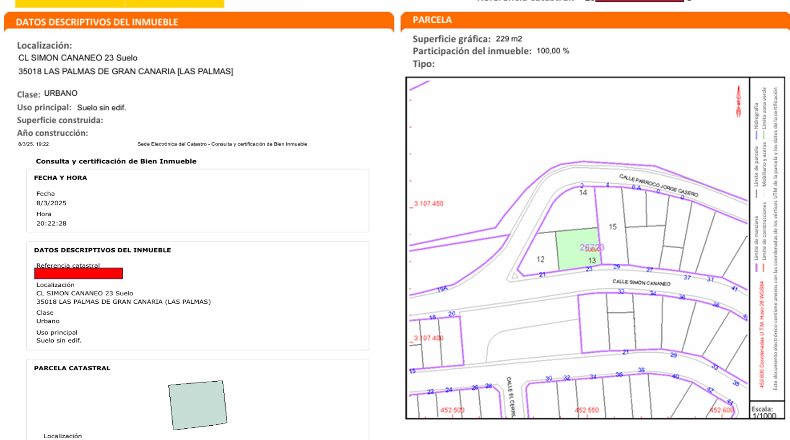The width and height of the screenshot is (790, 440).
Task: Click 'LAS PALMAS DE GRAN CANARIA [LAS PALMAS]' with square brackets
Action: click(139, 72)
